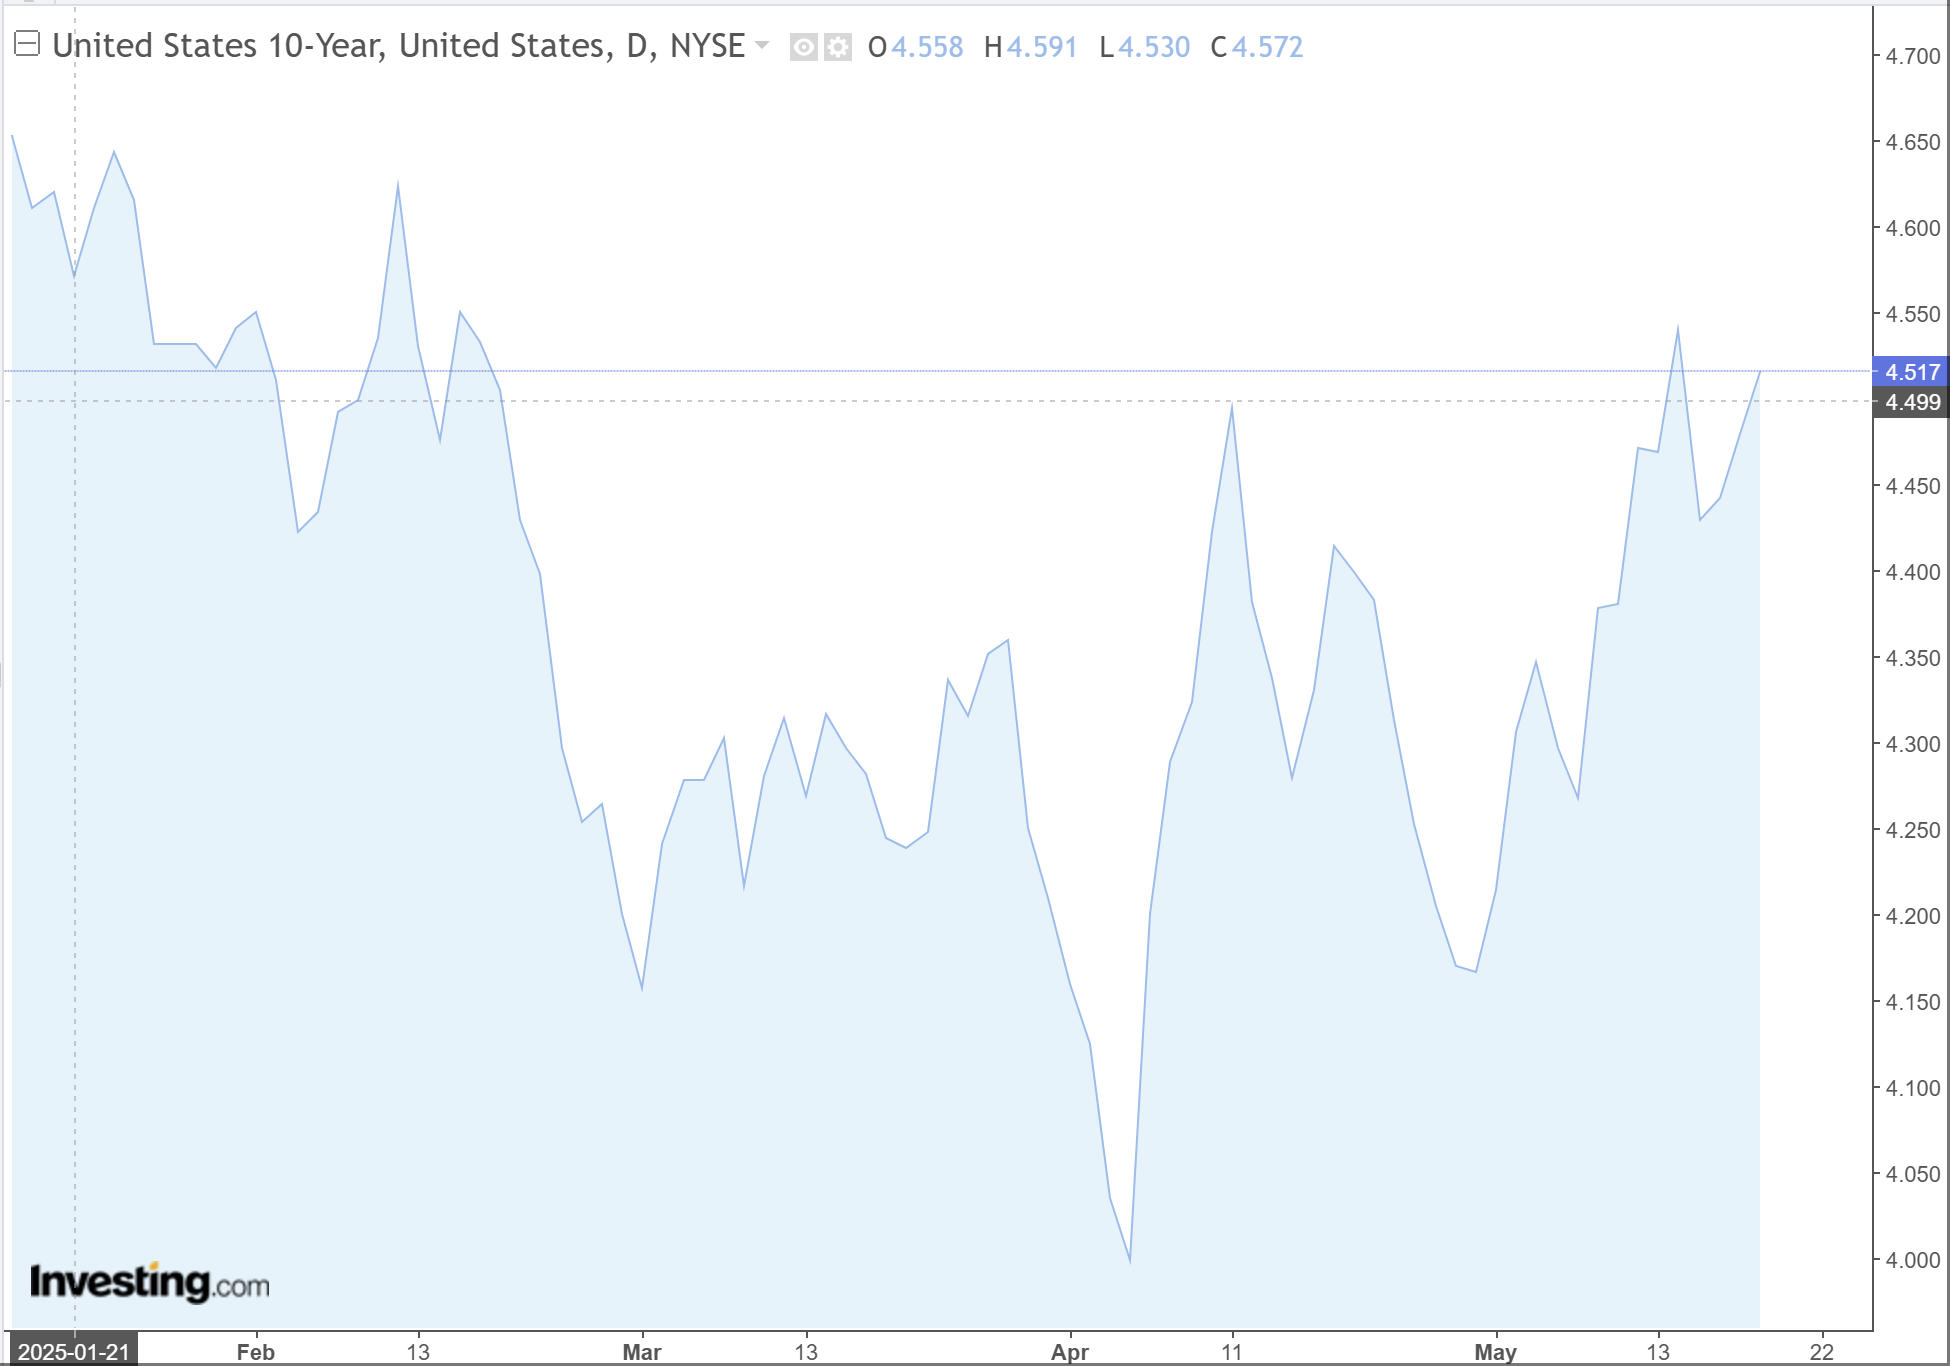Click United States 10-Year series title

pos(398,46)
